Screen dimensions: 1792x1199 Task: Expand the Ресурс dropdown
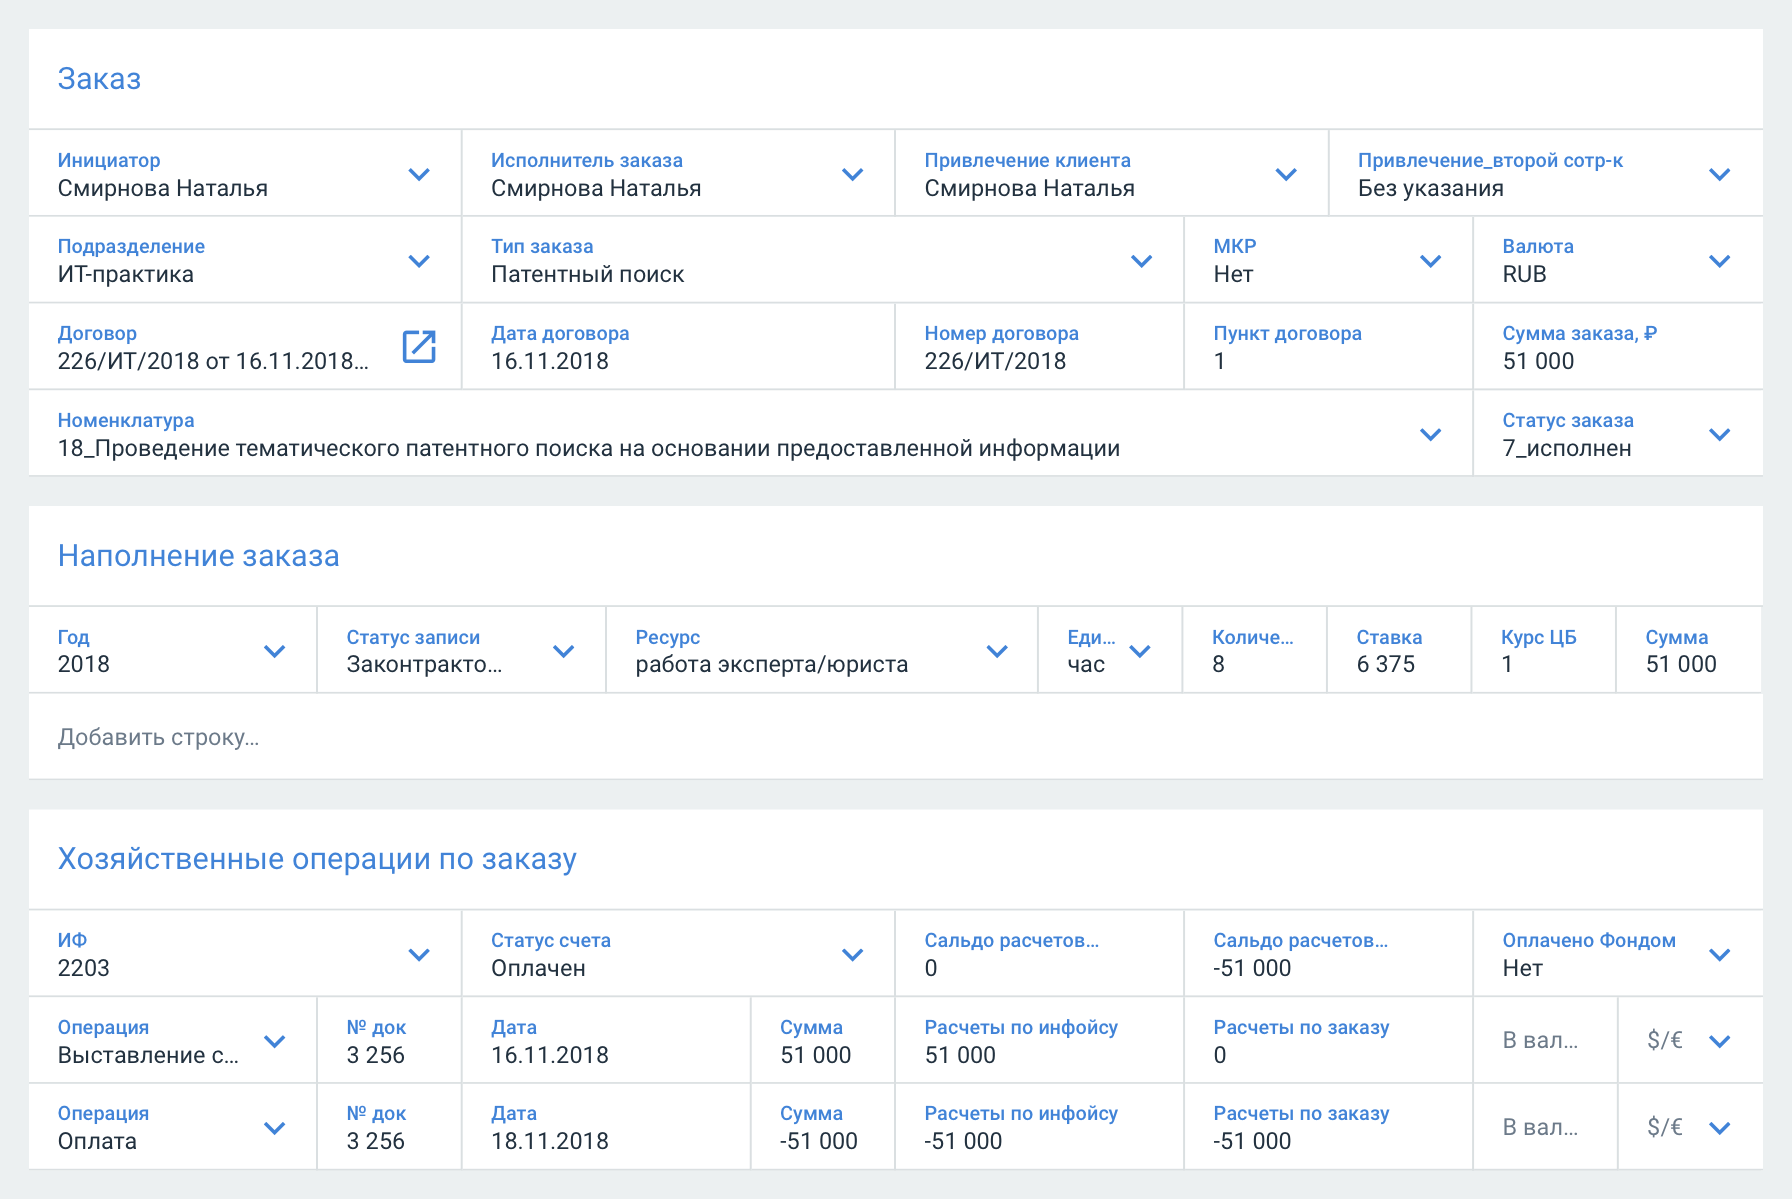point(996,651)
